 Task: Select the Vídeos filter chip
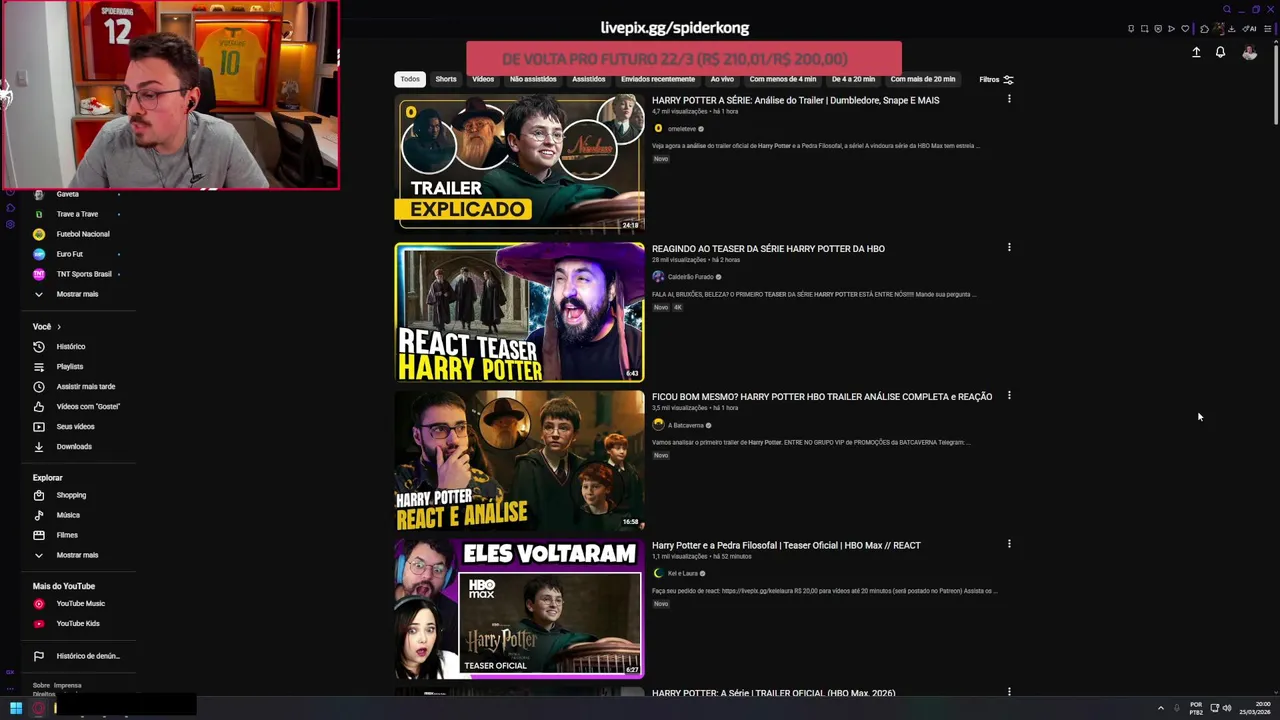483,79
